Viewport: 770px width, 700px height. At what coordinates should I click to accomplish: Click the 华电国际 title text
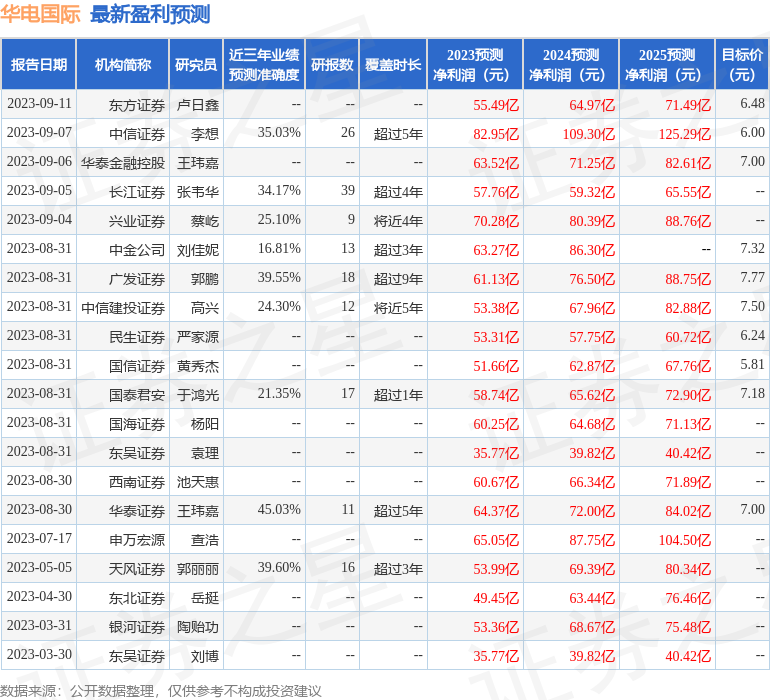pos(40,14)
